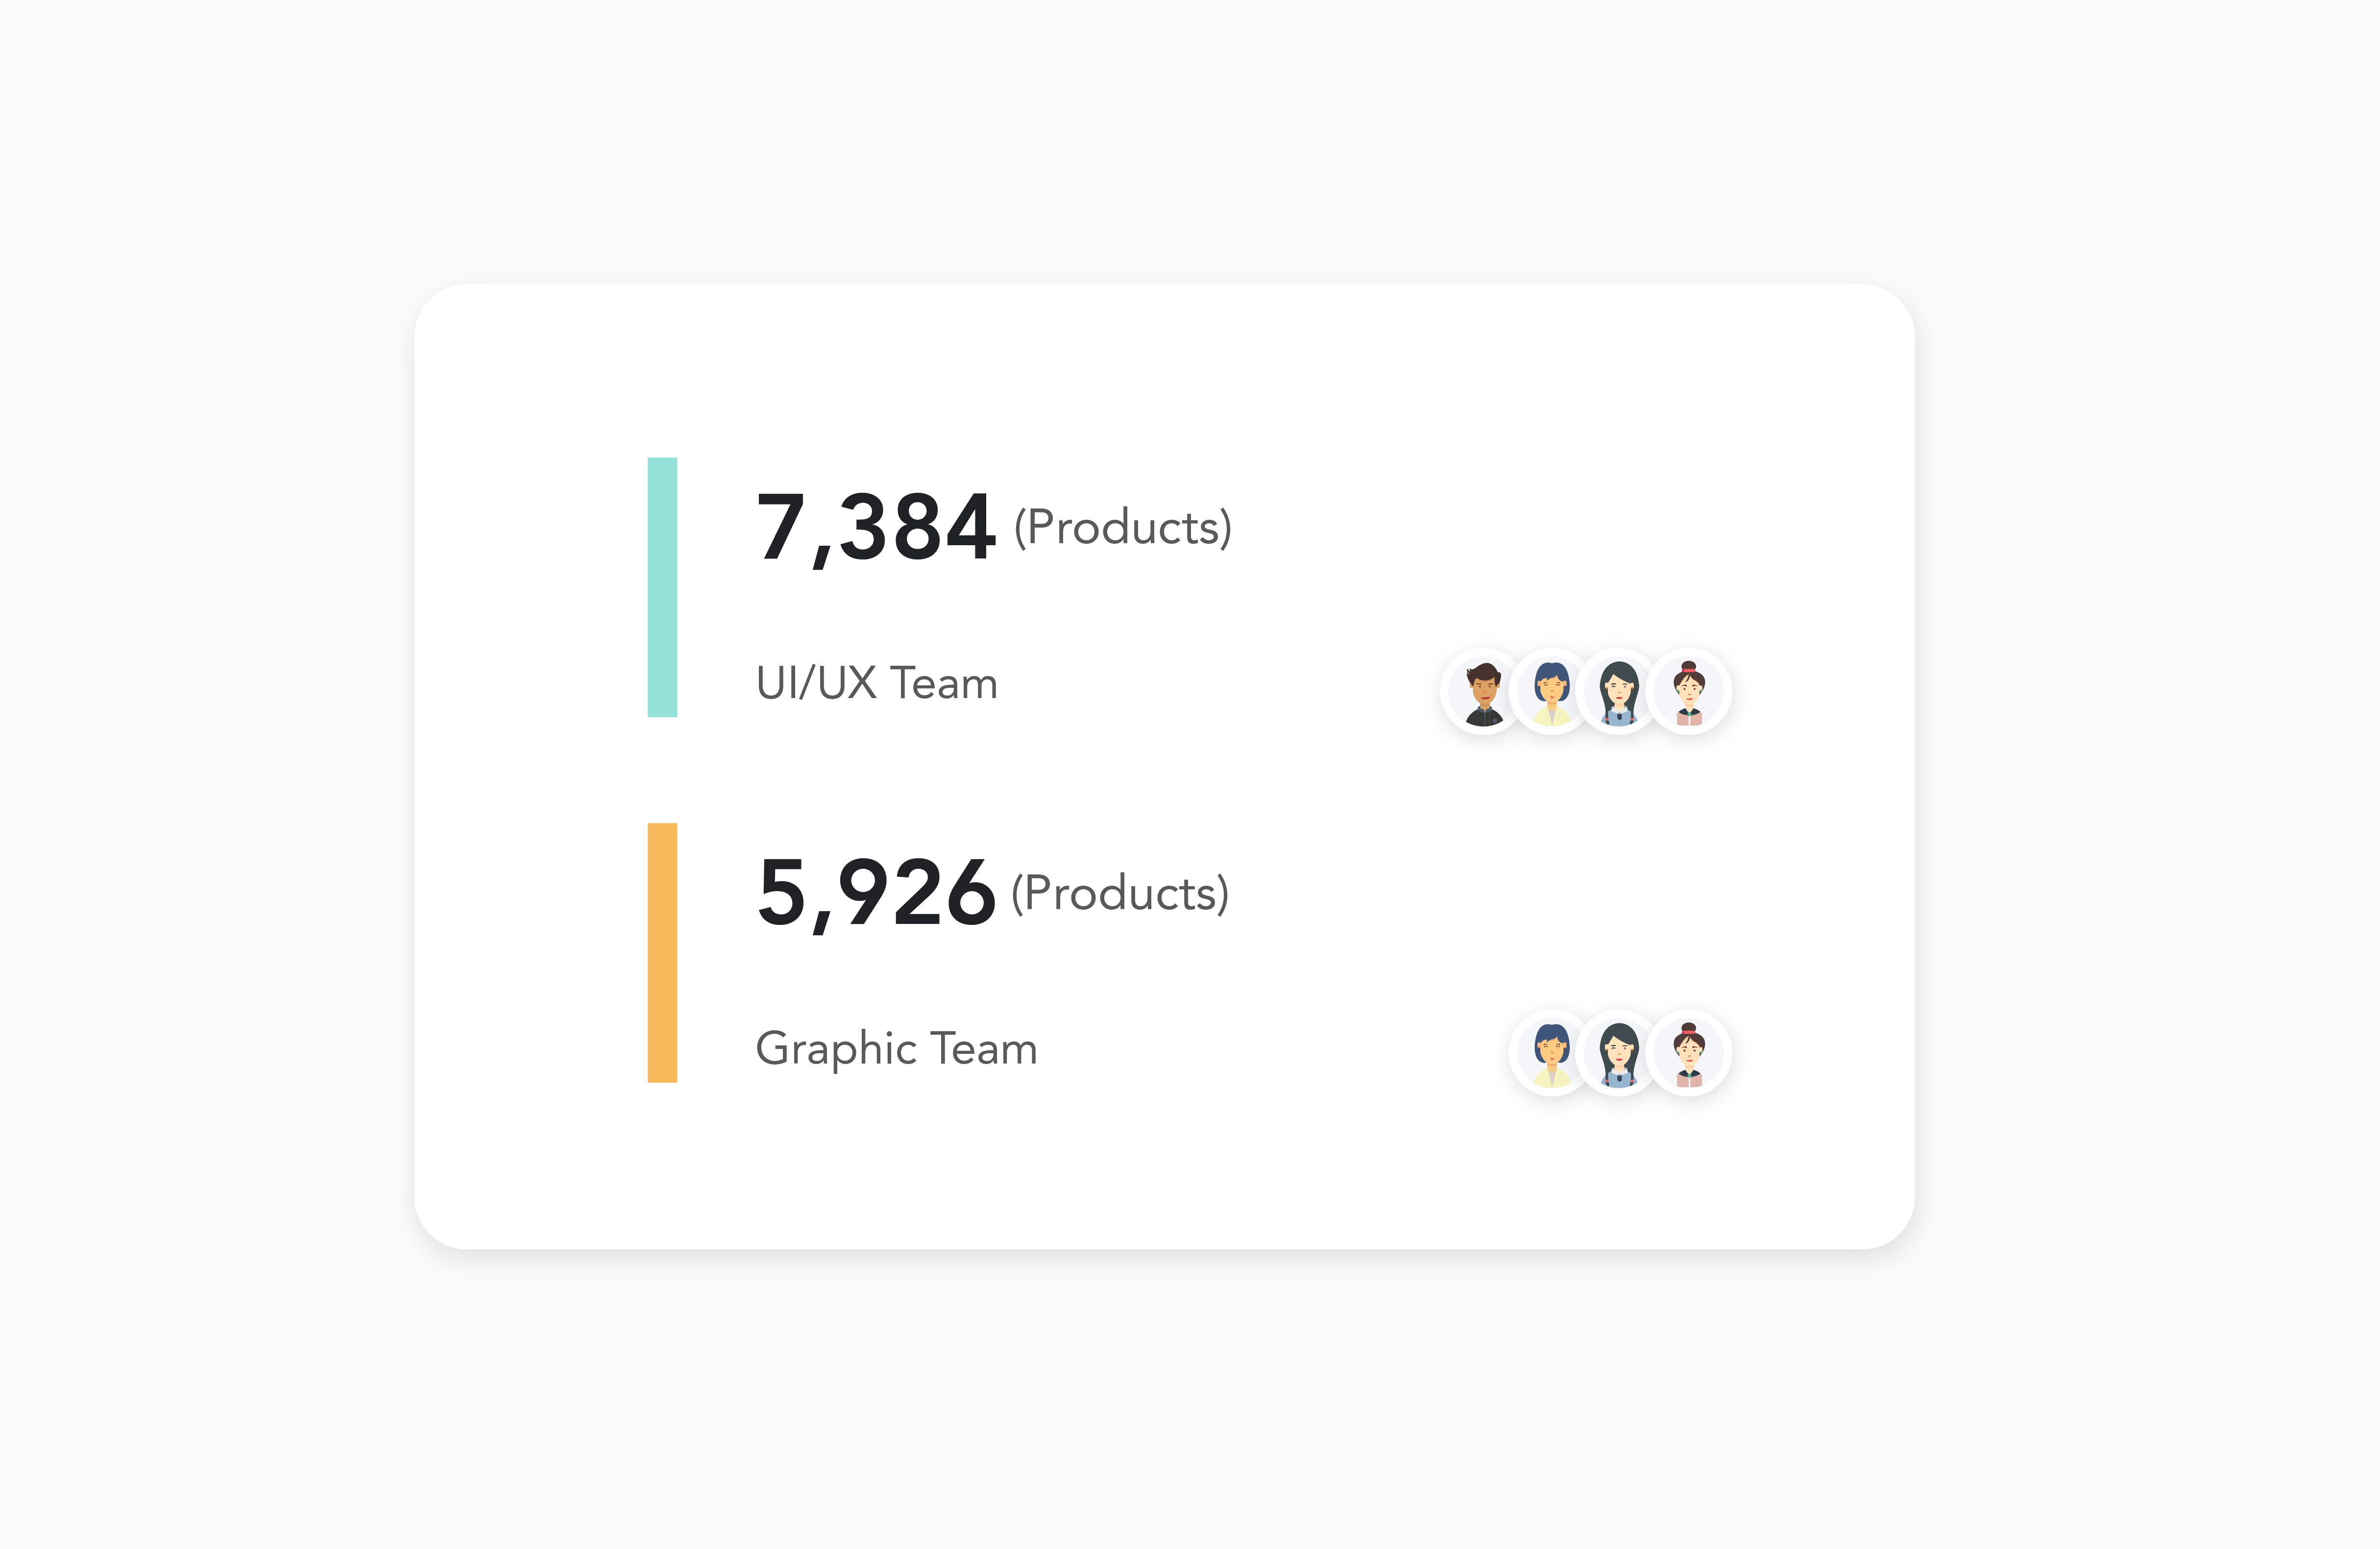Click the (Products) label next to 7,384

click(1122, 527)
